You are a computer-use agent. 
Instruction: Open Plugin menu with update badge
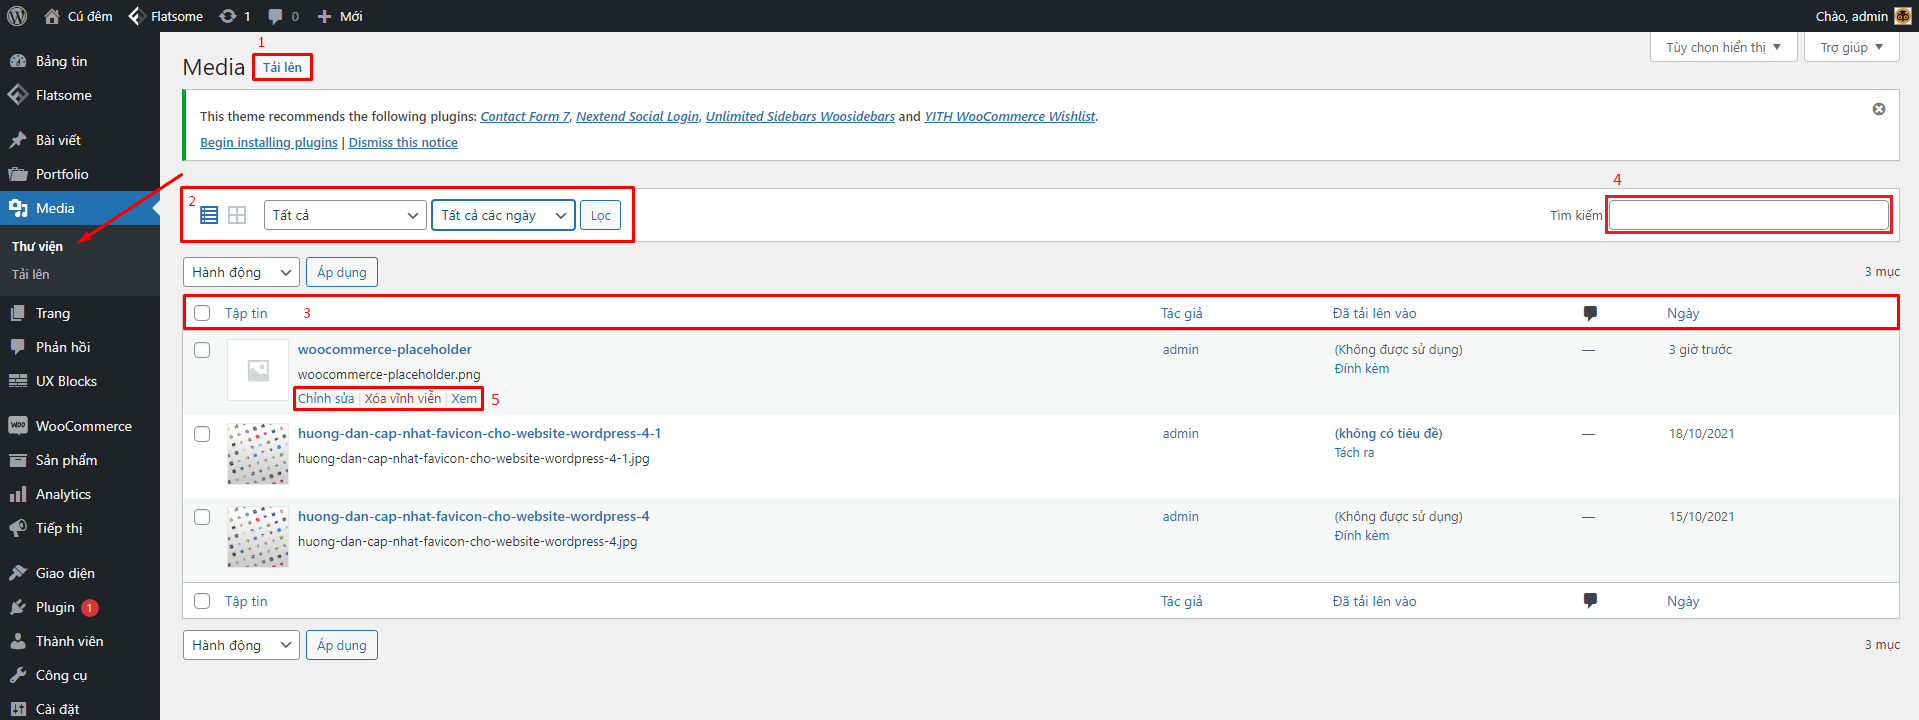(x=80, y=607)
